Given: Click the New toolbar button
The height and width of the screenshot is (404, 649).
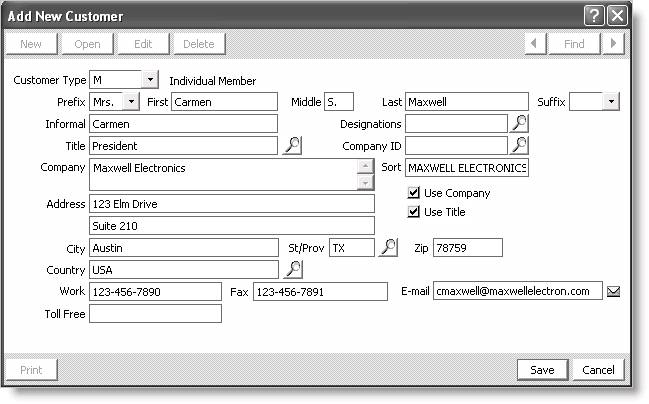Looking at the screenshot, I should (x=31, y=44).
